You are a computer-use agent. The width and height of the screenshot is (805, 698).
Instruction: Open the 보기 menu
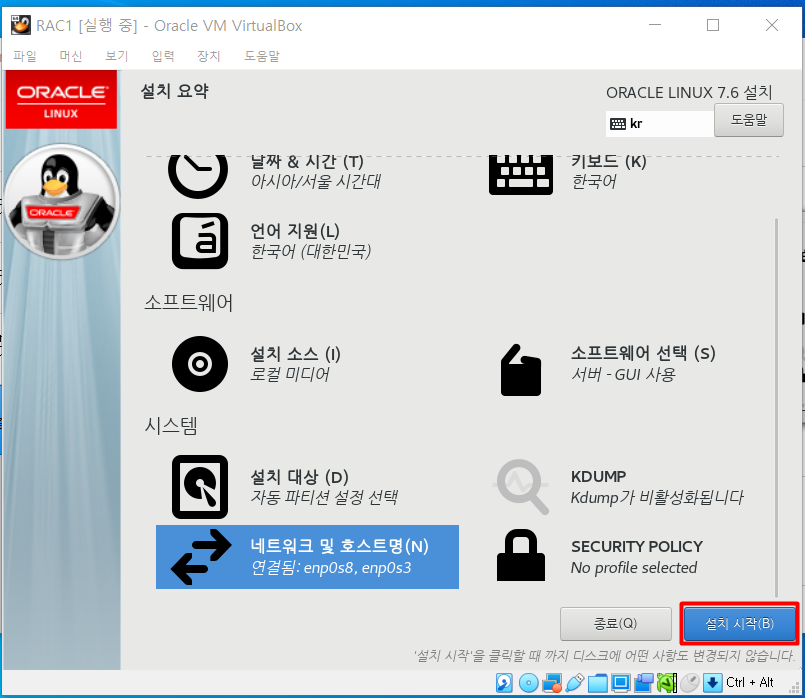tap(117, 55)
